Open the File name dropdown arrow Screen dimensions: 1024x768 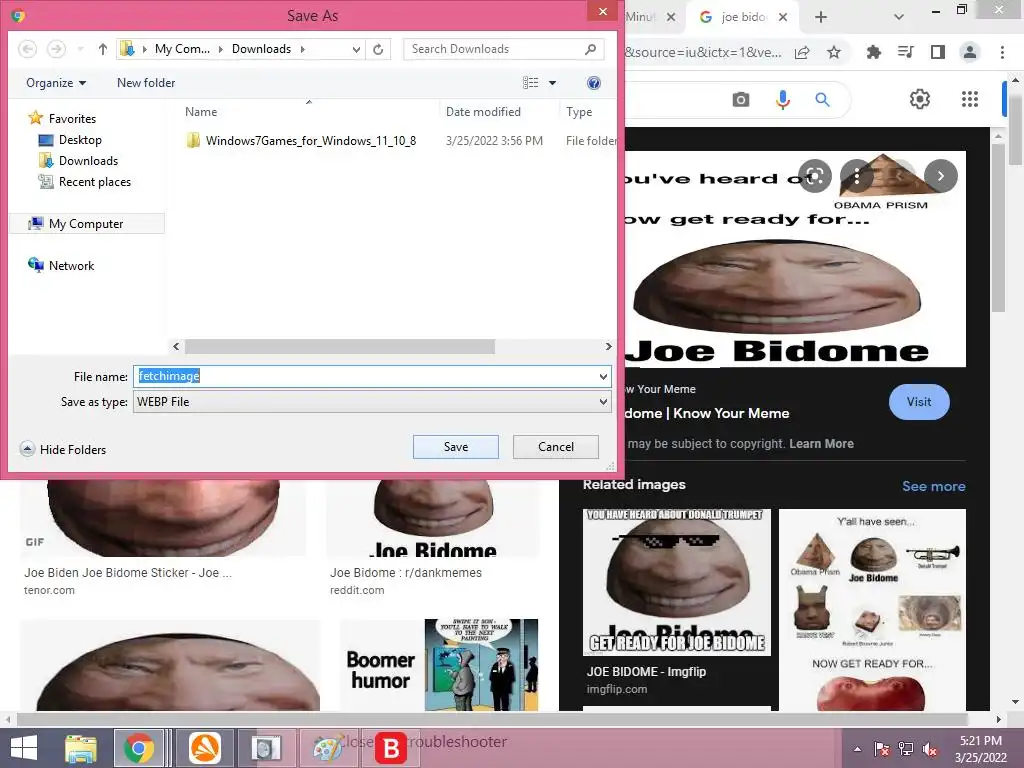coord(603,376)
